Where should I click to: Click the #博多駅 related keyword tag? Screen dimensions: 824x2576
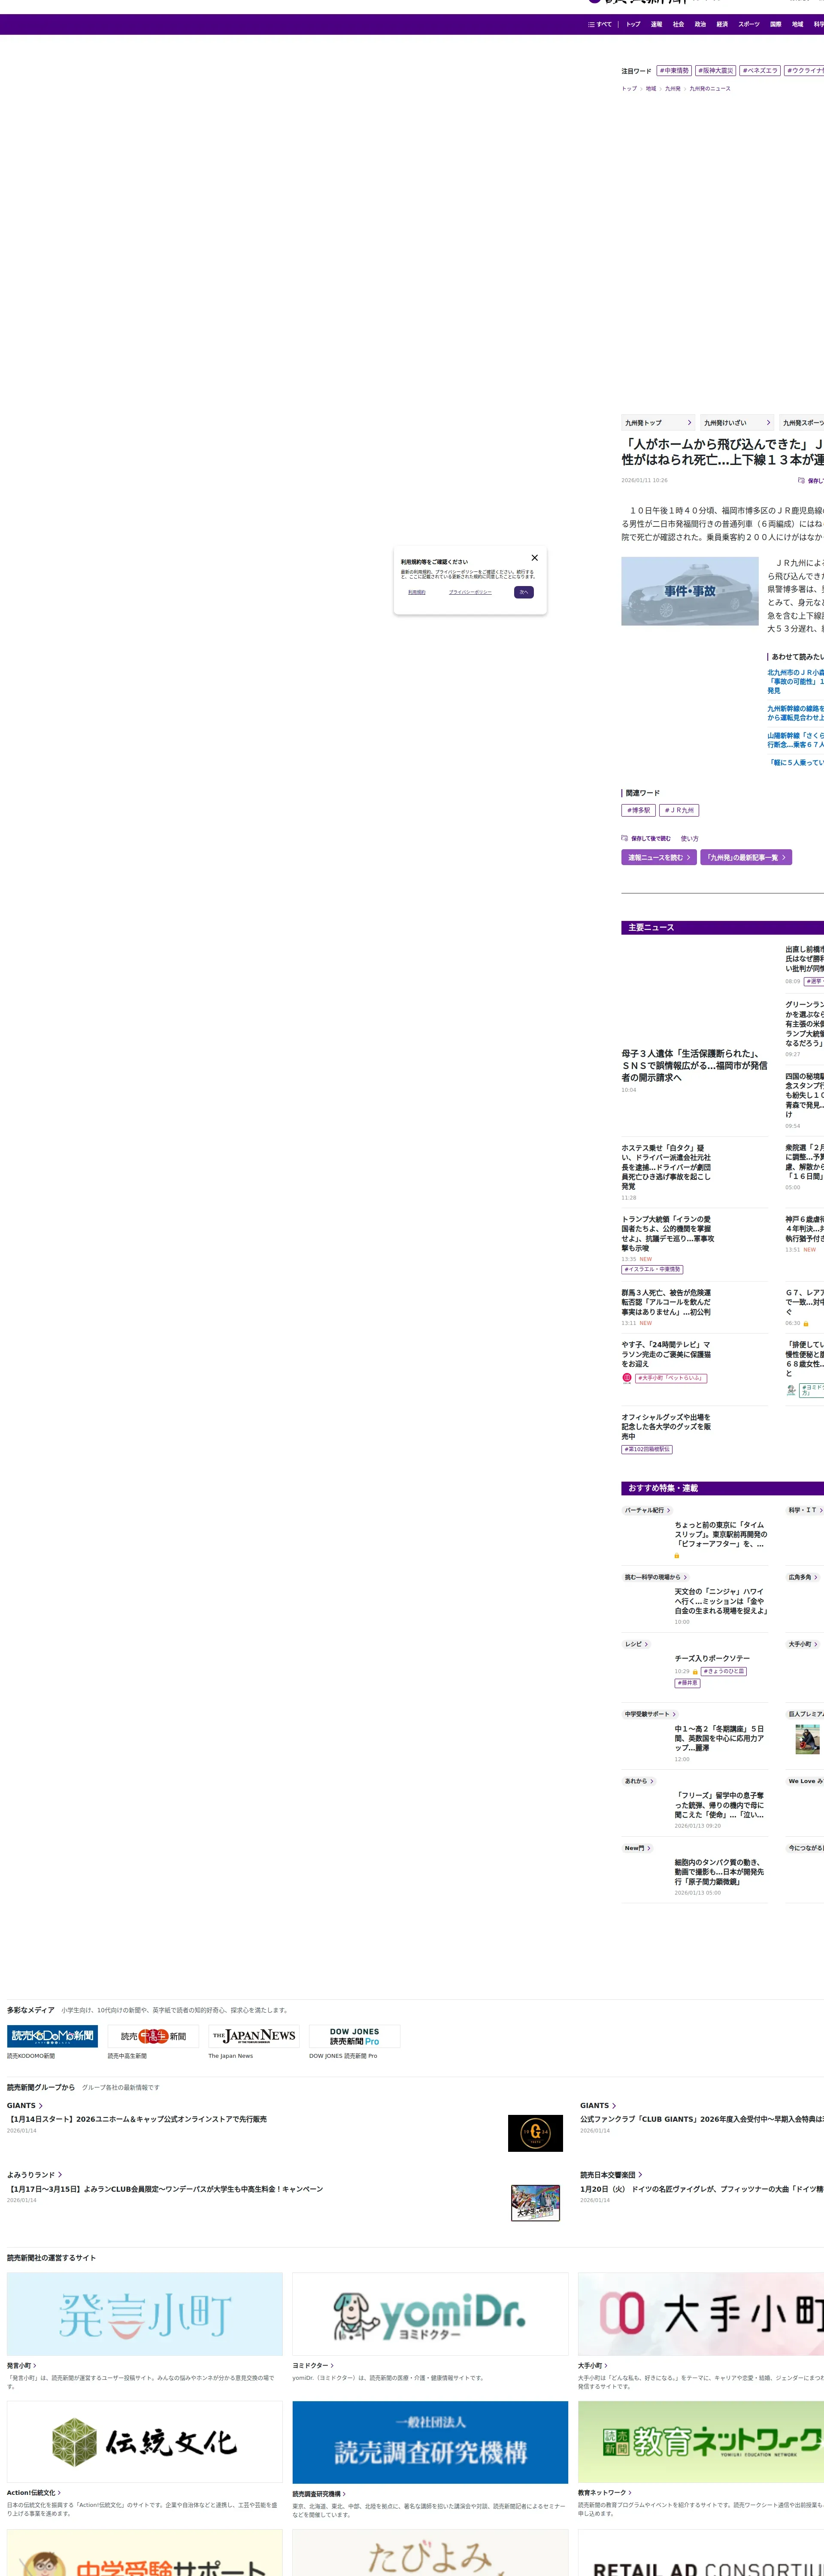coord(638,810)
